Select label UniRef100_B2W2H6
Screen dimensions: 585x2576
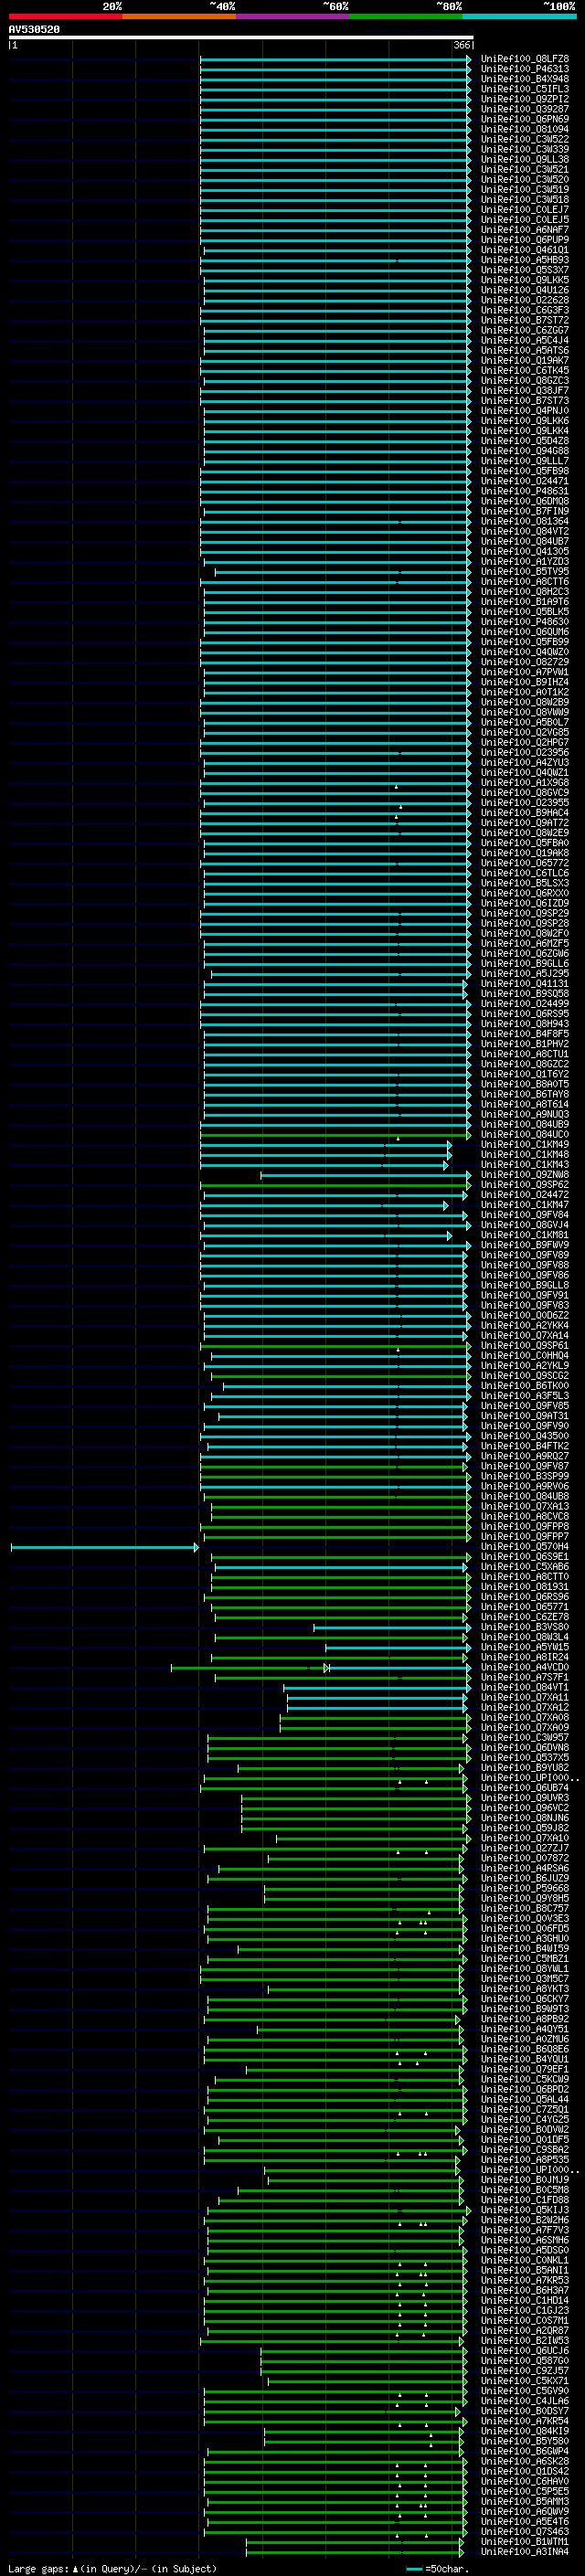pos(525,2221)
